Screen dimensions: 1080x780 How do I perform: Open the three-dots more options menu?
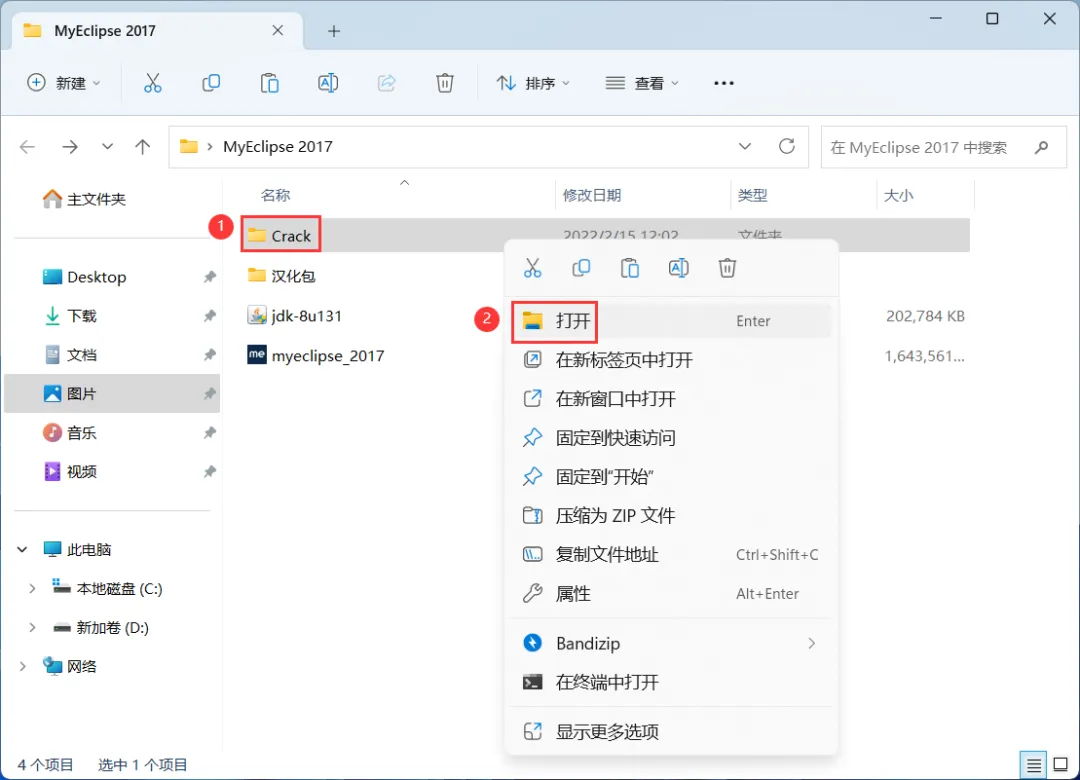tap(724, 83)
